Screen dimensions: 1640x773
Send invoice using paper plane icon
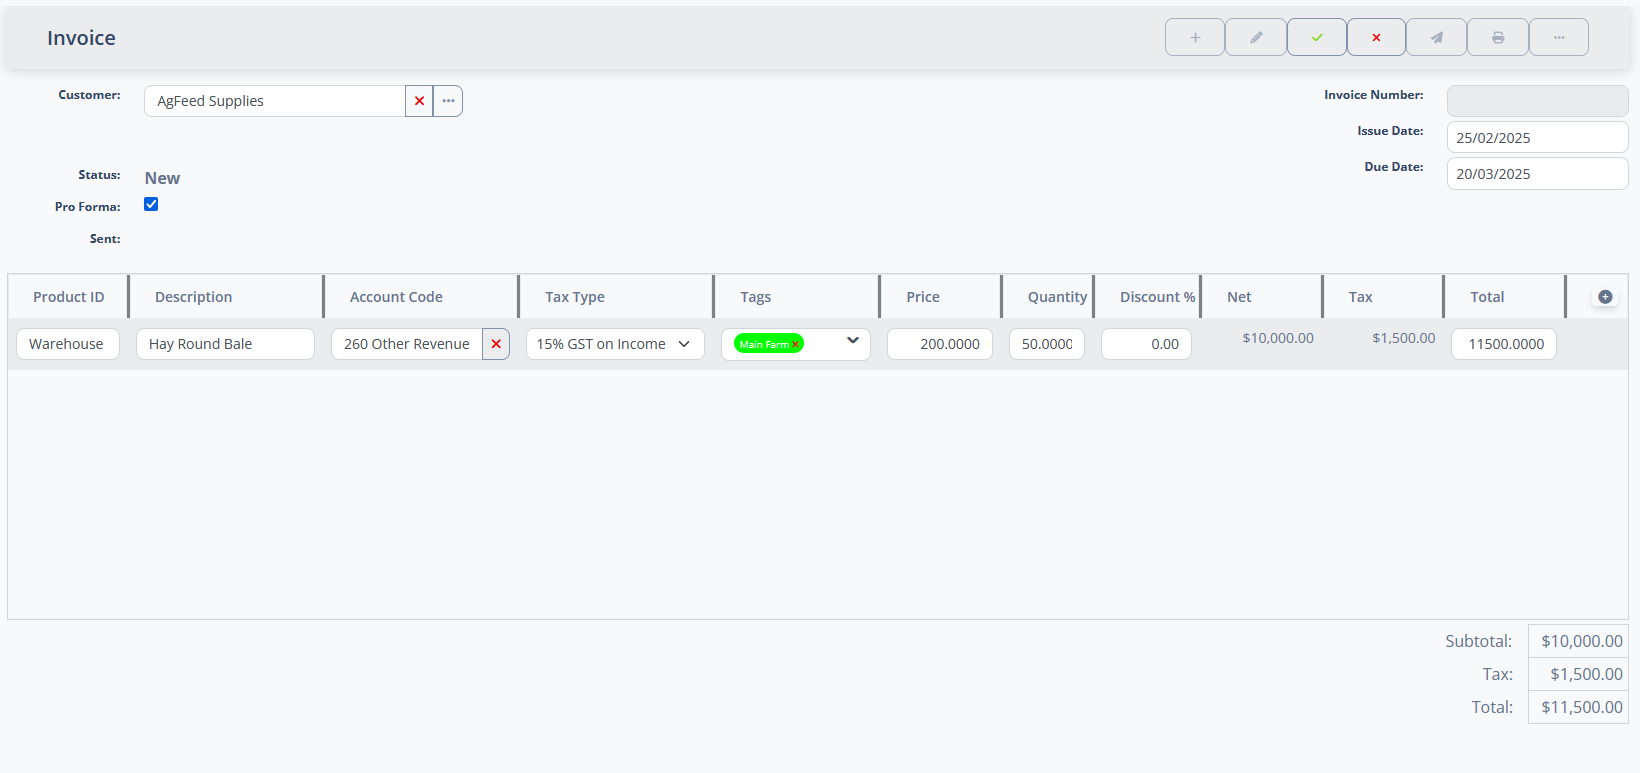(x=1436, y=37)
